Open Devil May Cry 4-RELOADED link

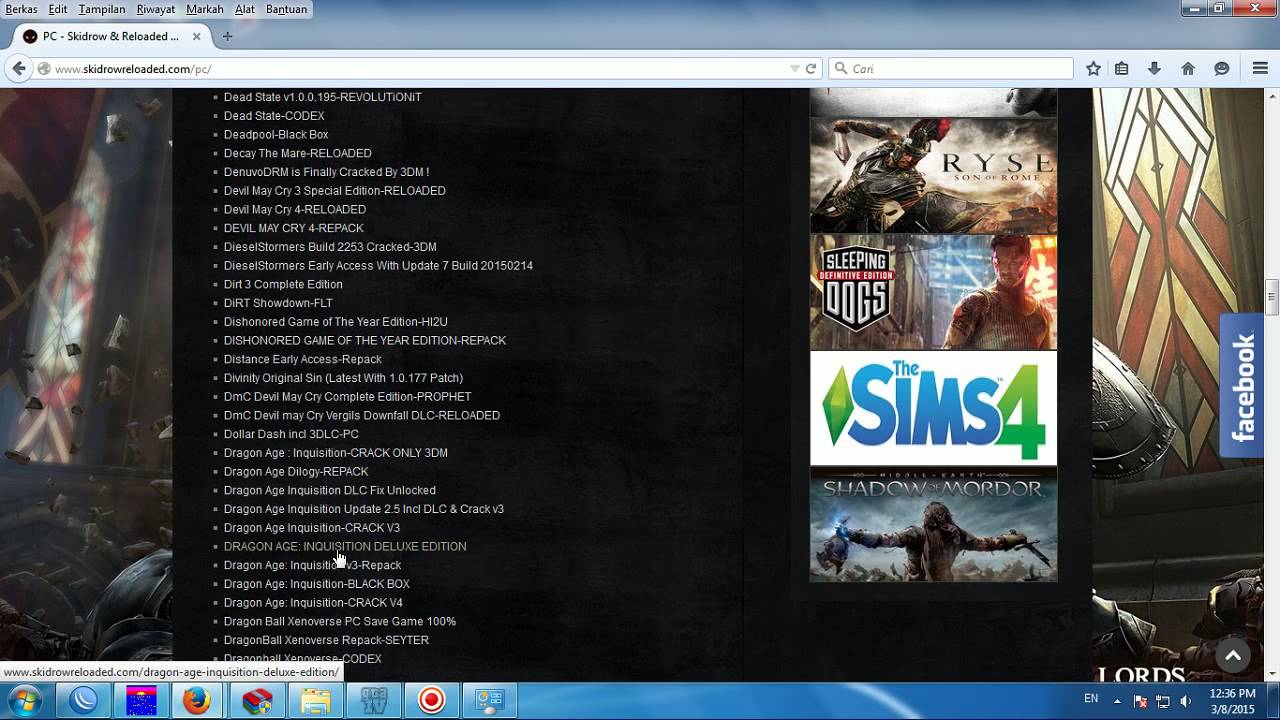coord(295,209)
